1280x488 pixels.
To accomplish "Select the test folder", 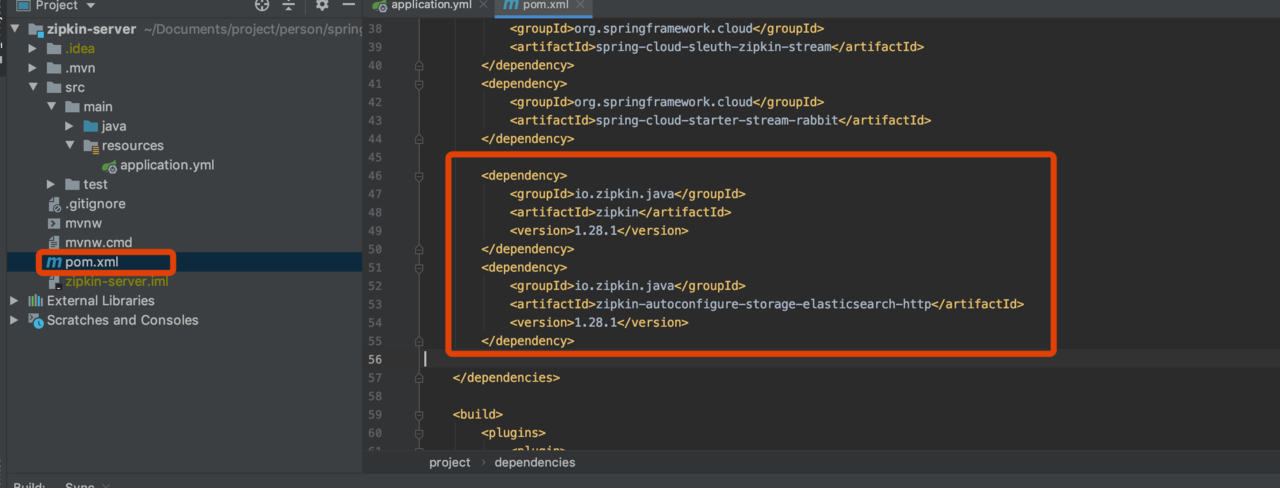I will (x=96, y=184).
